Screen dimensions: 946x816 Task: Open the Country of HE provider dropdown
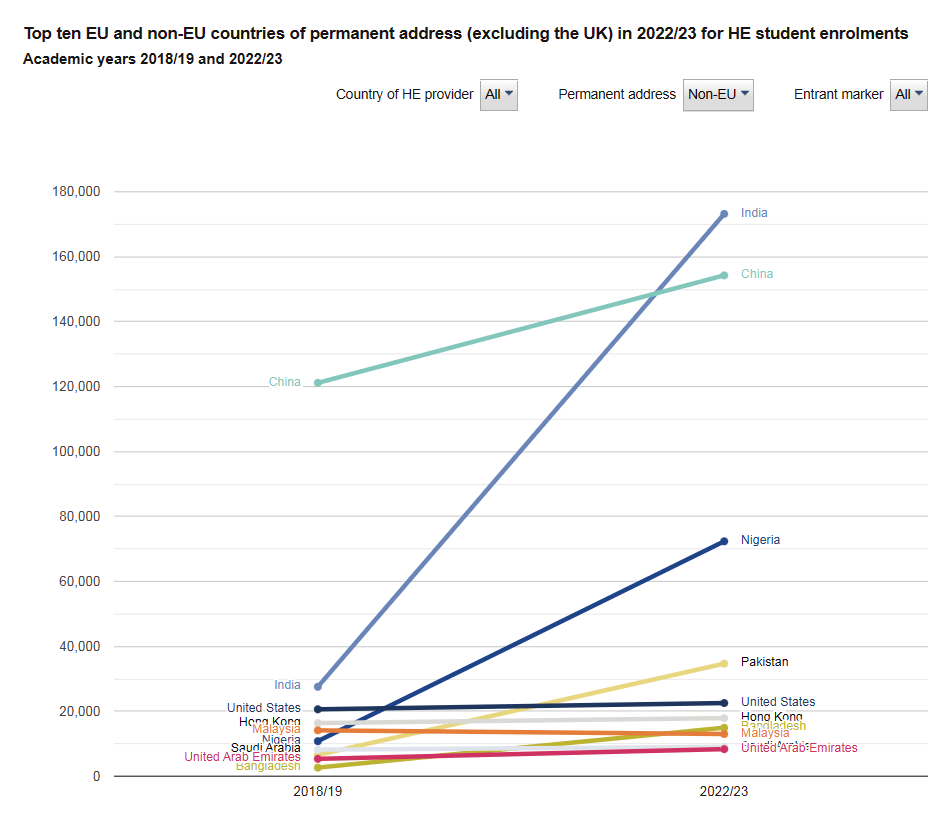click(498, 95)
